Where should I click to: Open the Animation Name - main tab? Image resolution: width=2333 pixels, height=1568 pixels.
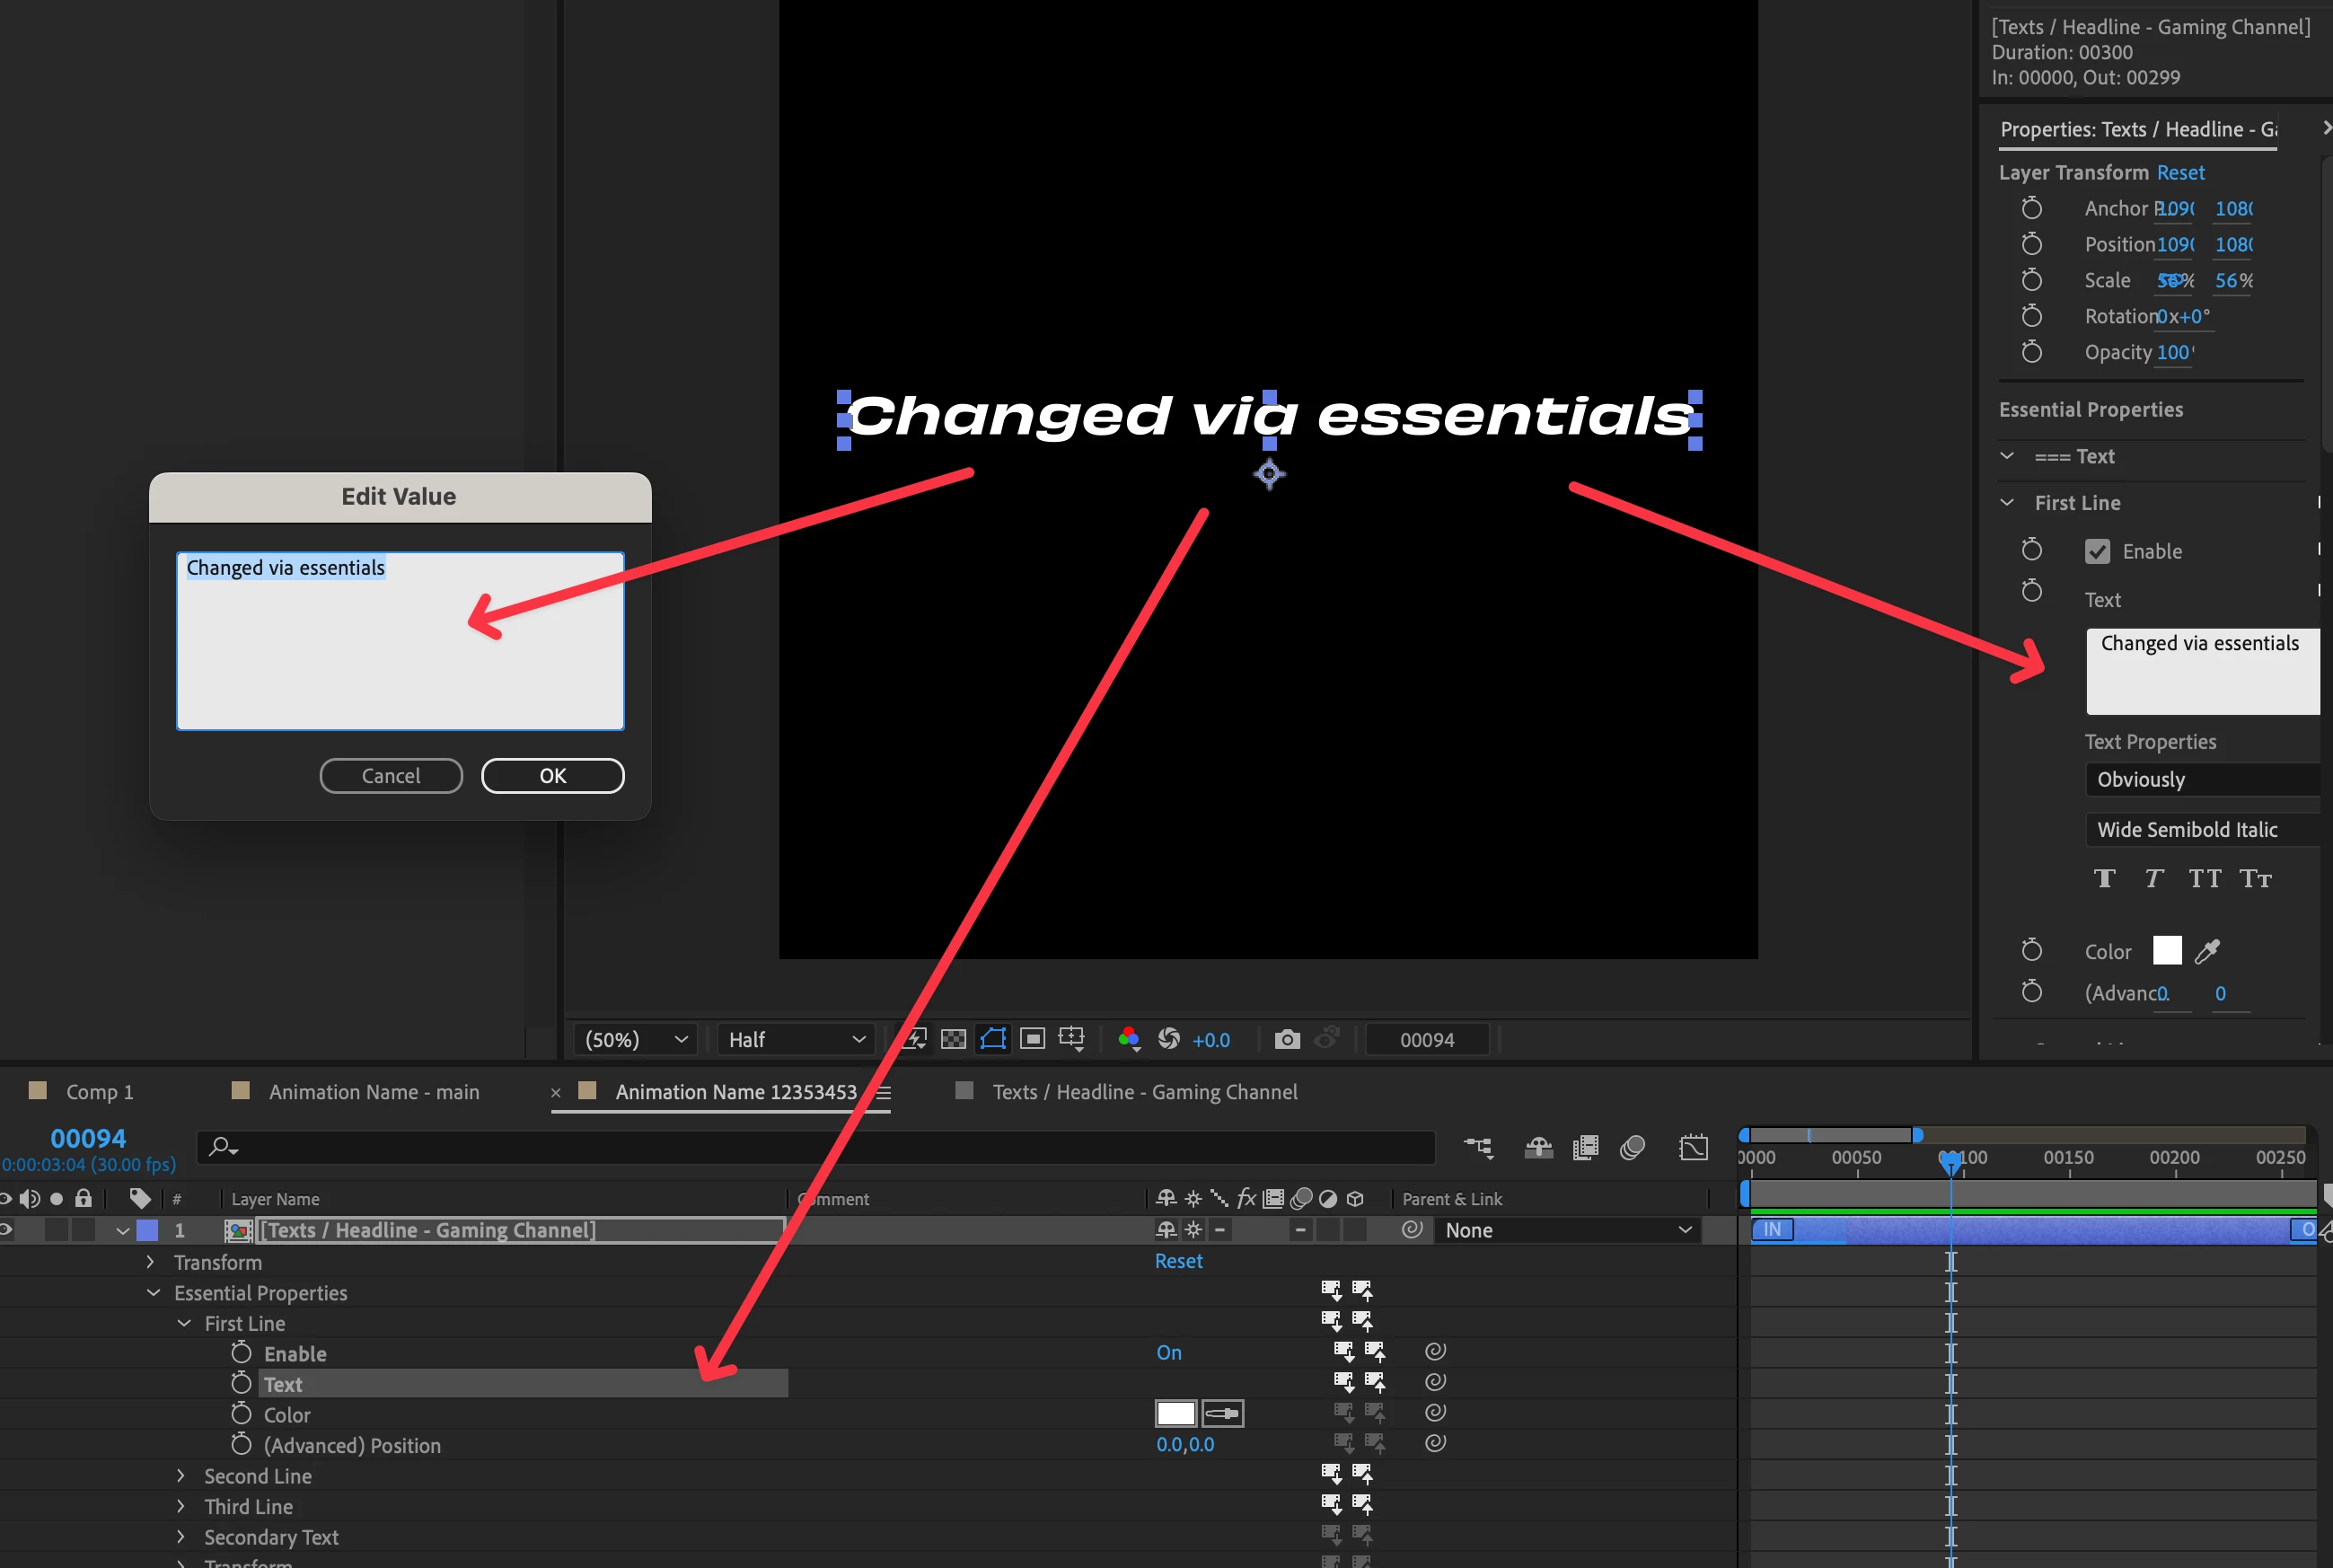[373, 1091]
